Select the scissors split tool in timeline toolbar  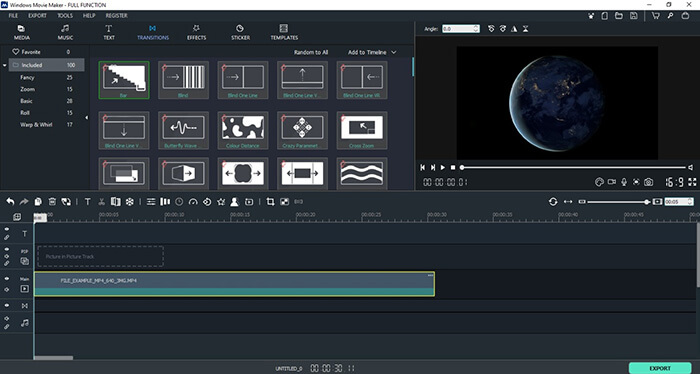[102, 202]
